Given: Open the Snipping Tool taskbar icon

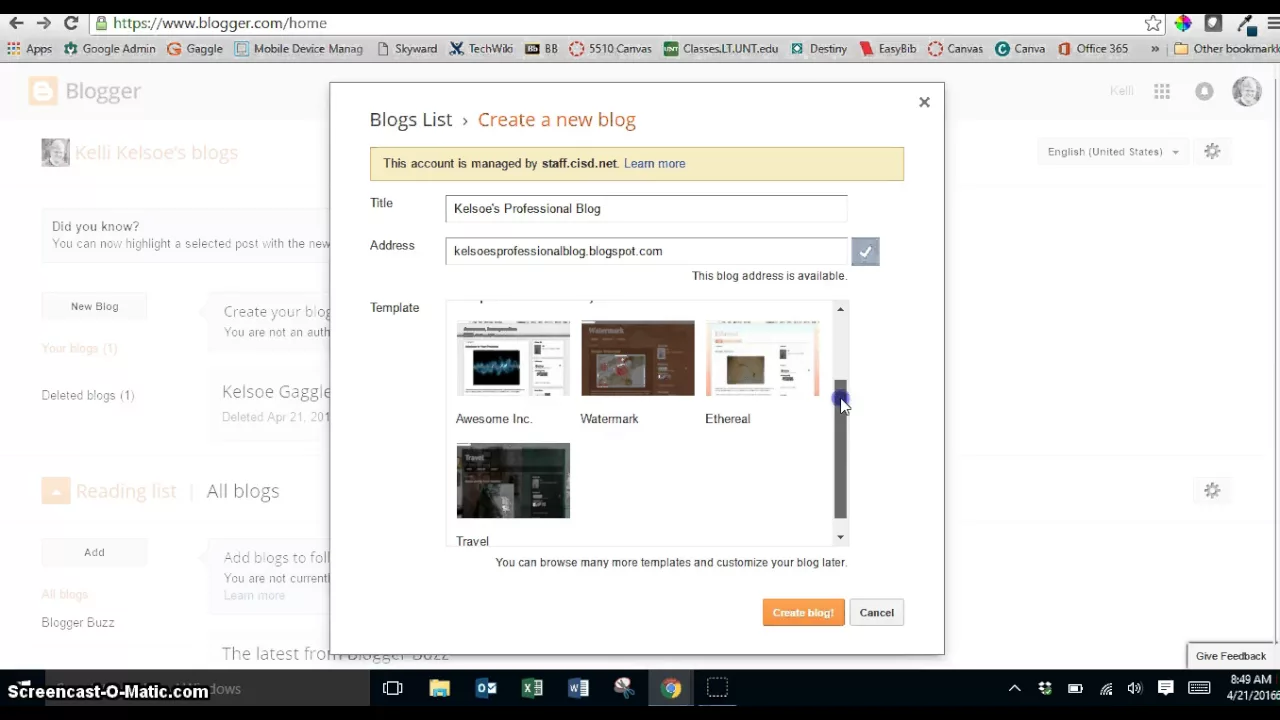Looking at the screenshot, I should [624, 688].
